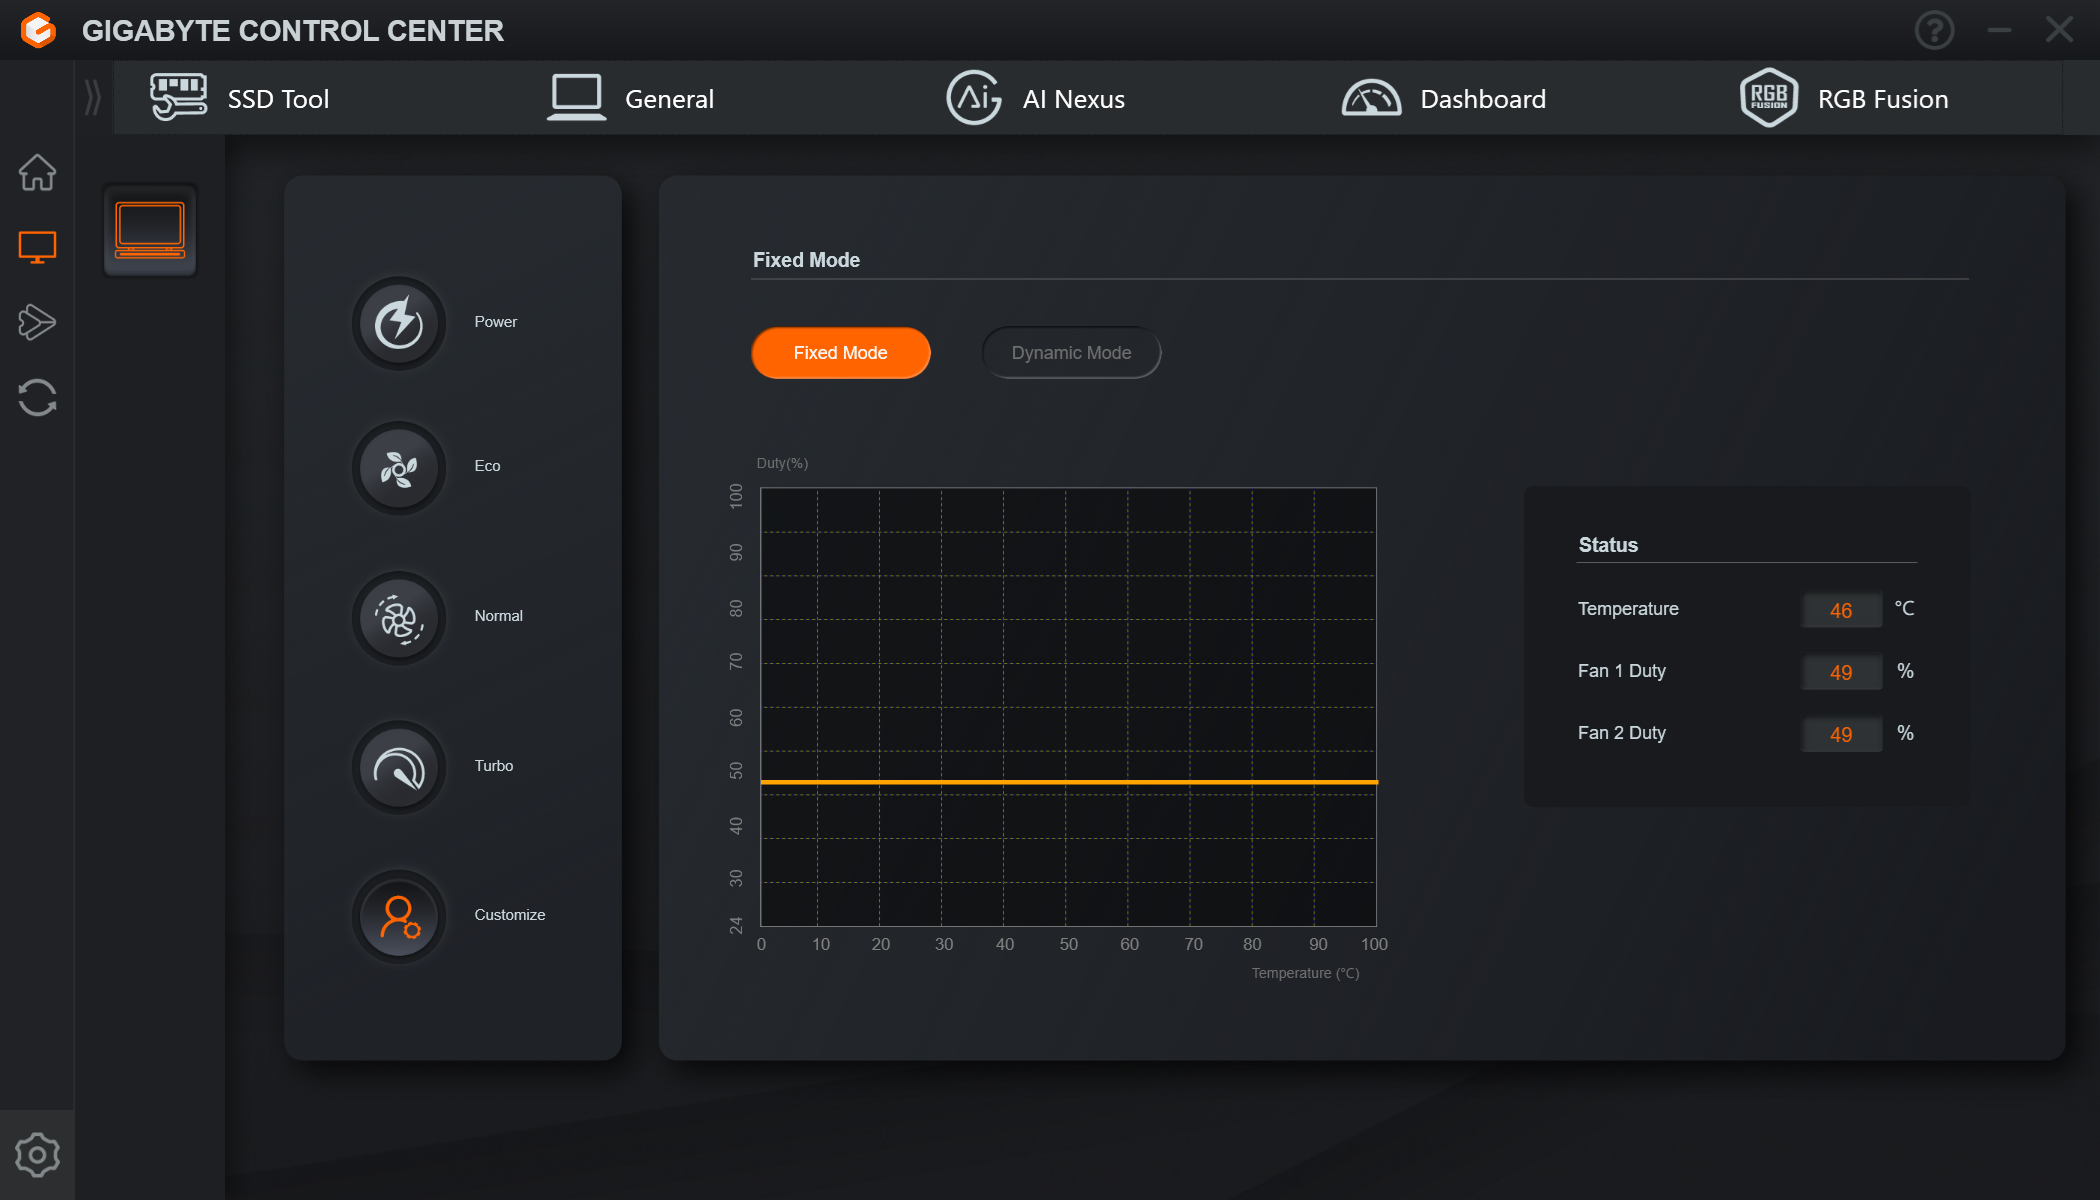
Task: Select the Normal fan mode icon
Action: point(399,618)
